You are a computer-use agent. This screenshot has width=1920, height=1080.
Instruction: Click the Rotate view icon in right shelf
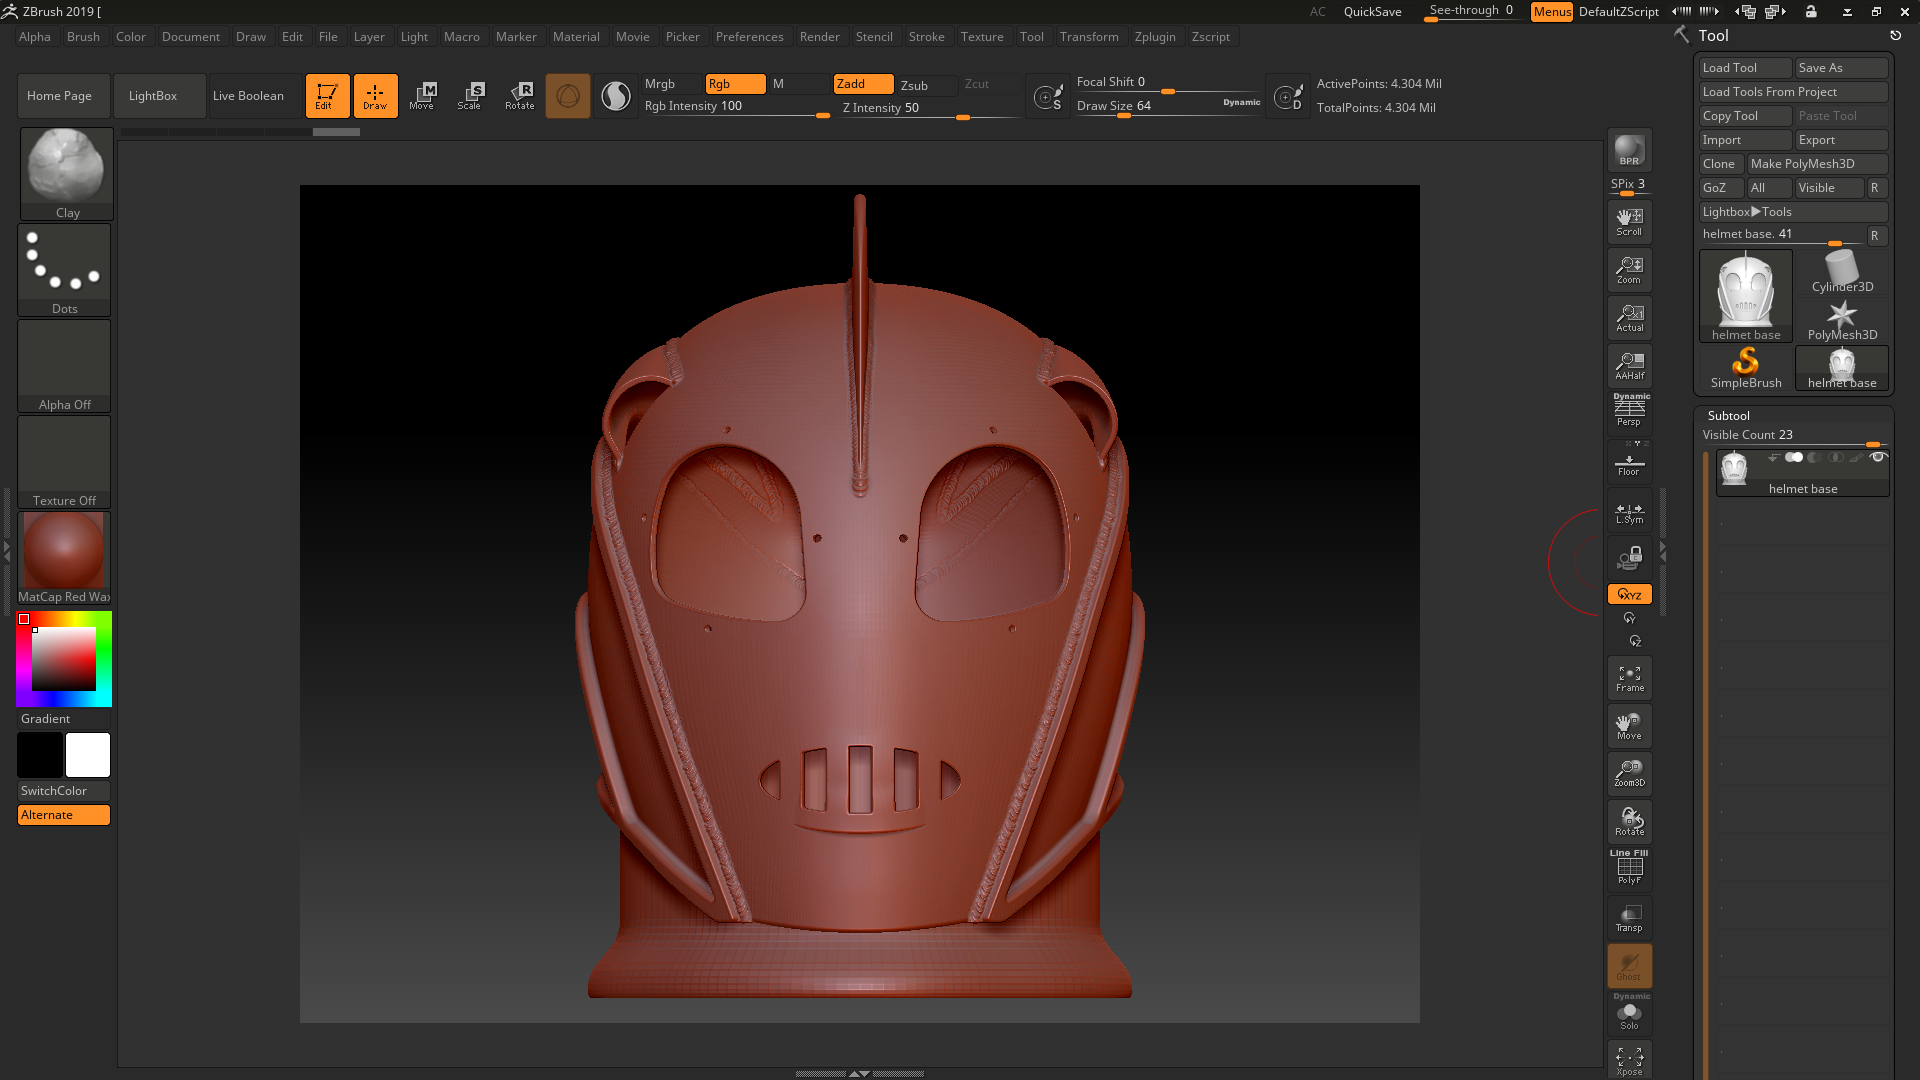[1629, 822]
